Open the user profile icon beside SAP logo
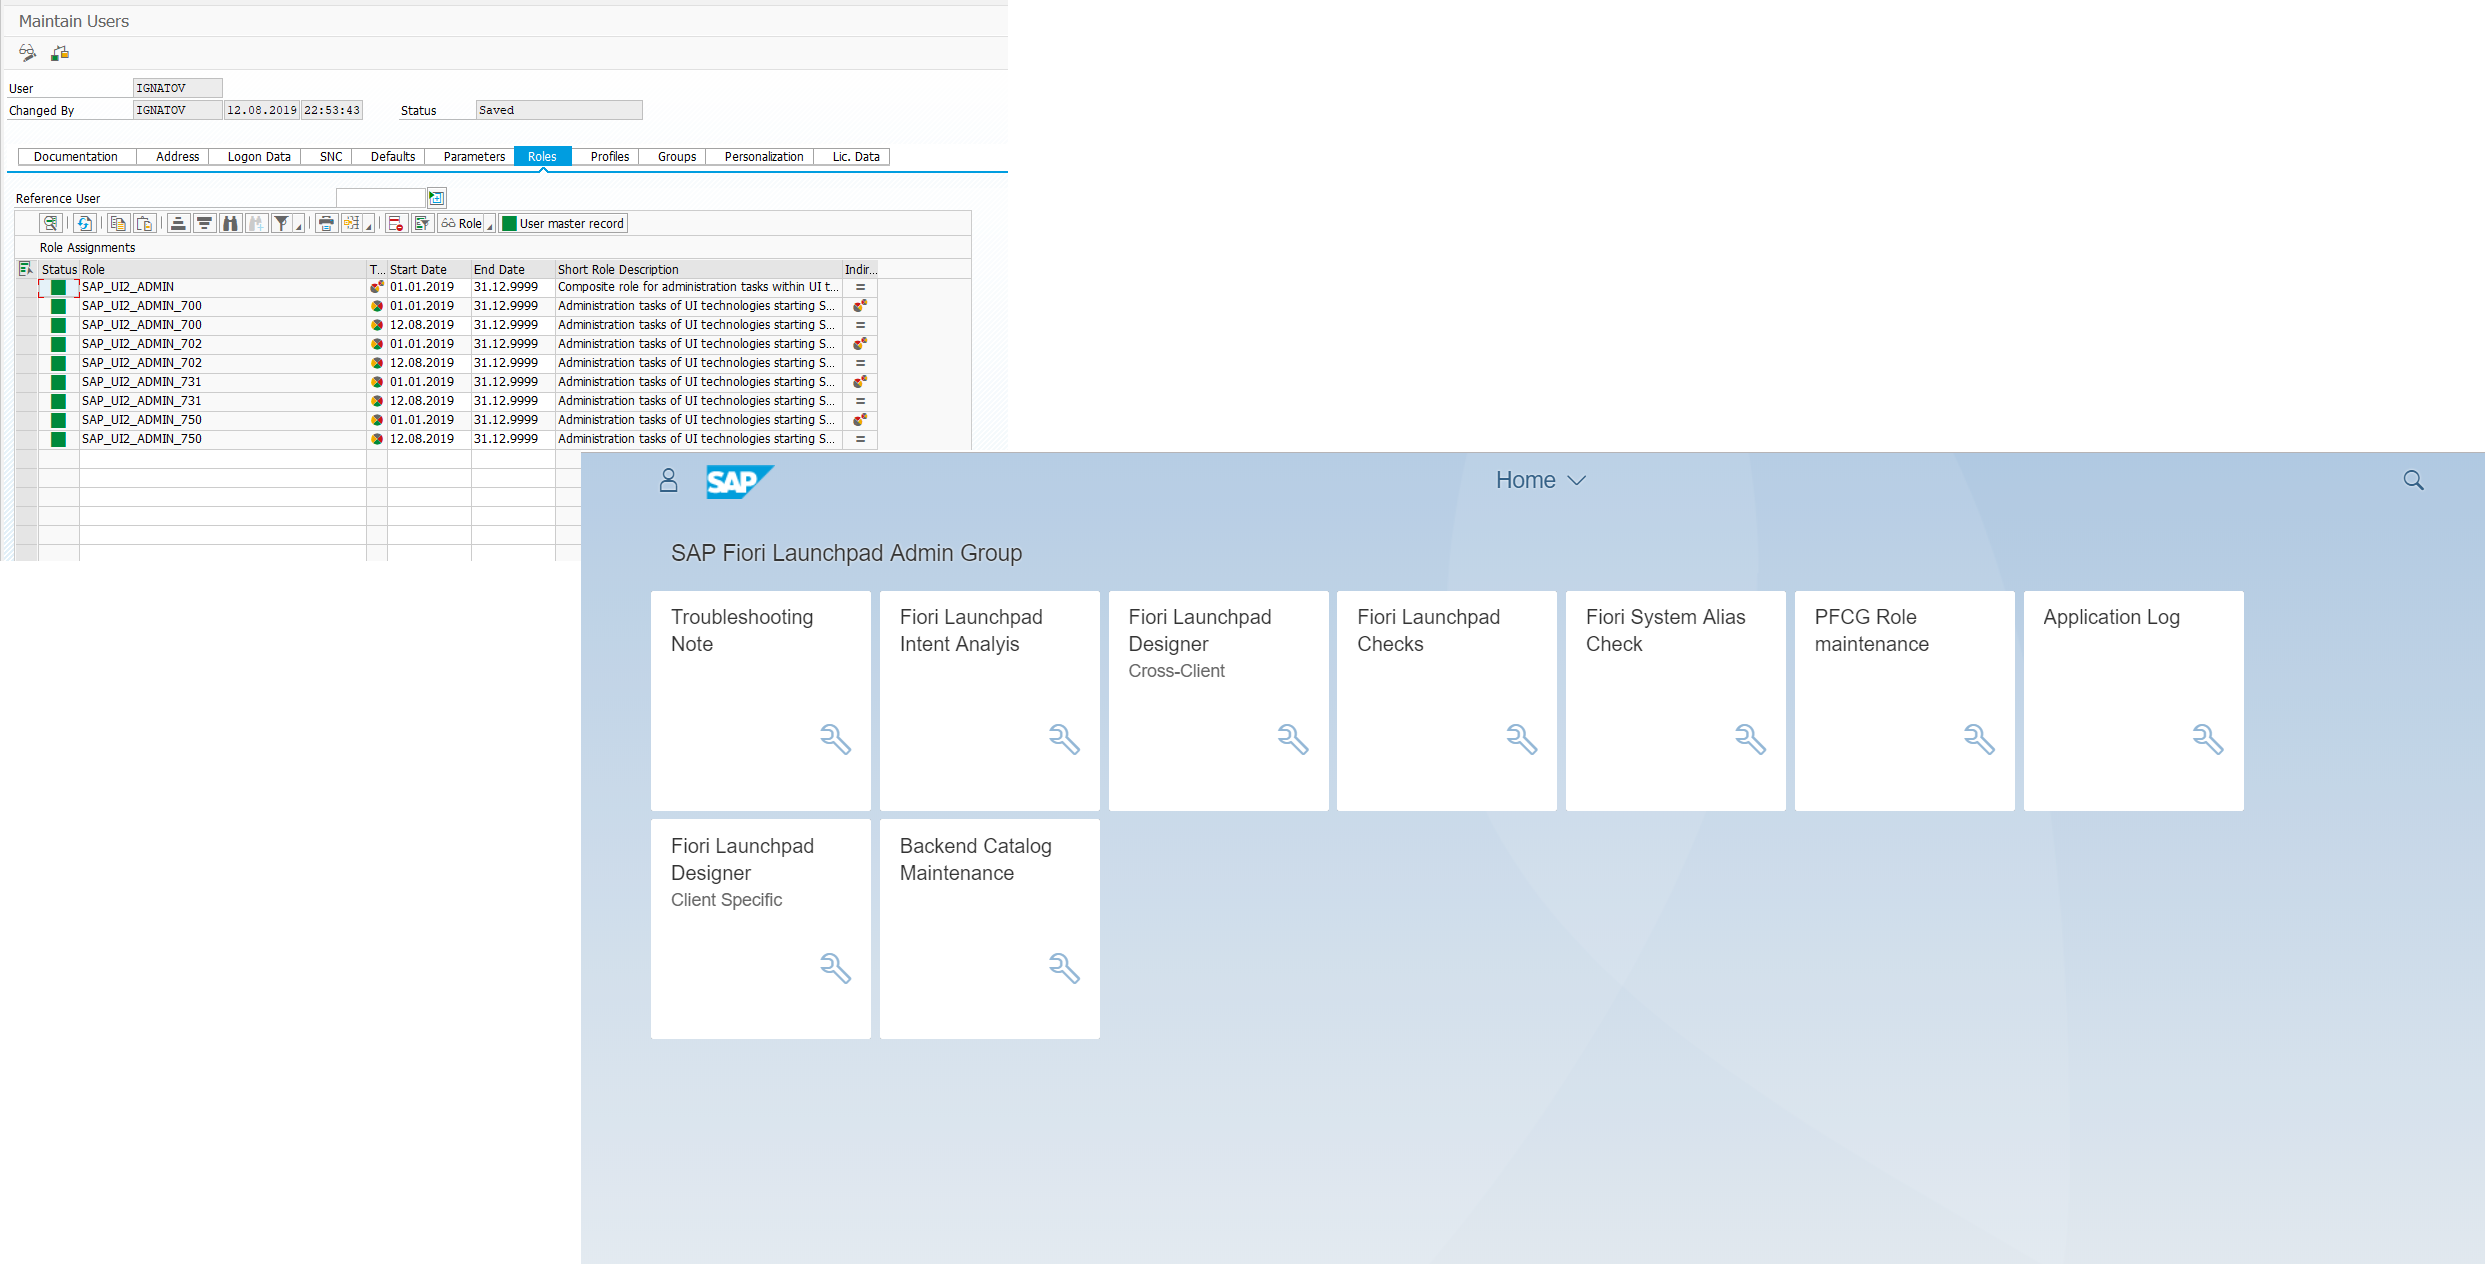The image size is (2485, 1264). click(668, 481)
